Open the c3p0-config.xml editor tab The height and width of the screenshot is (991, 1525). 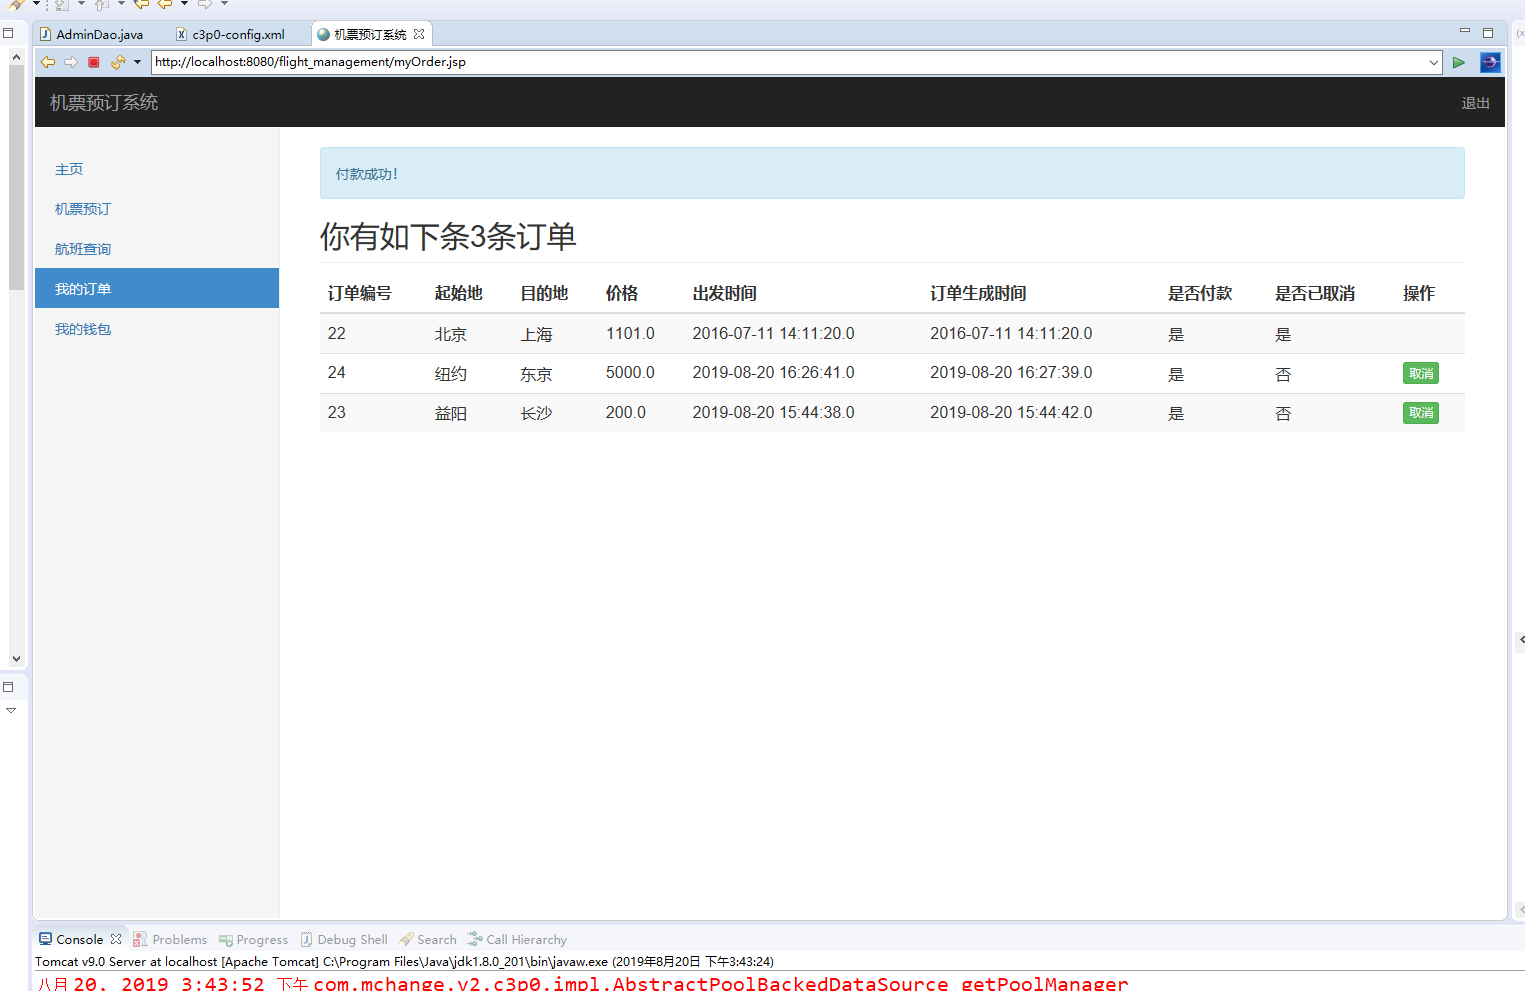(237, 34)
